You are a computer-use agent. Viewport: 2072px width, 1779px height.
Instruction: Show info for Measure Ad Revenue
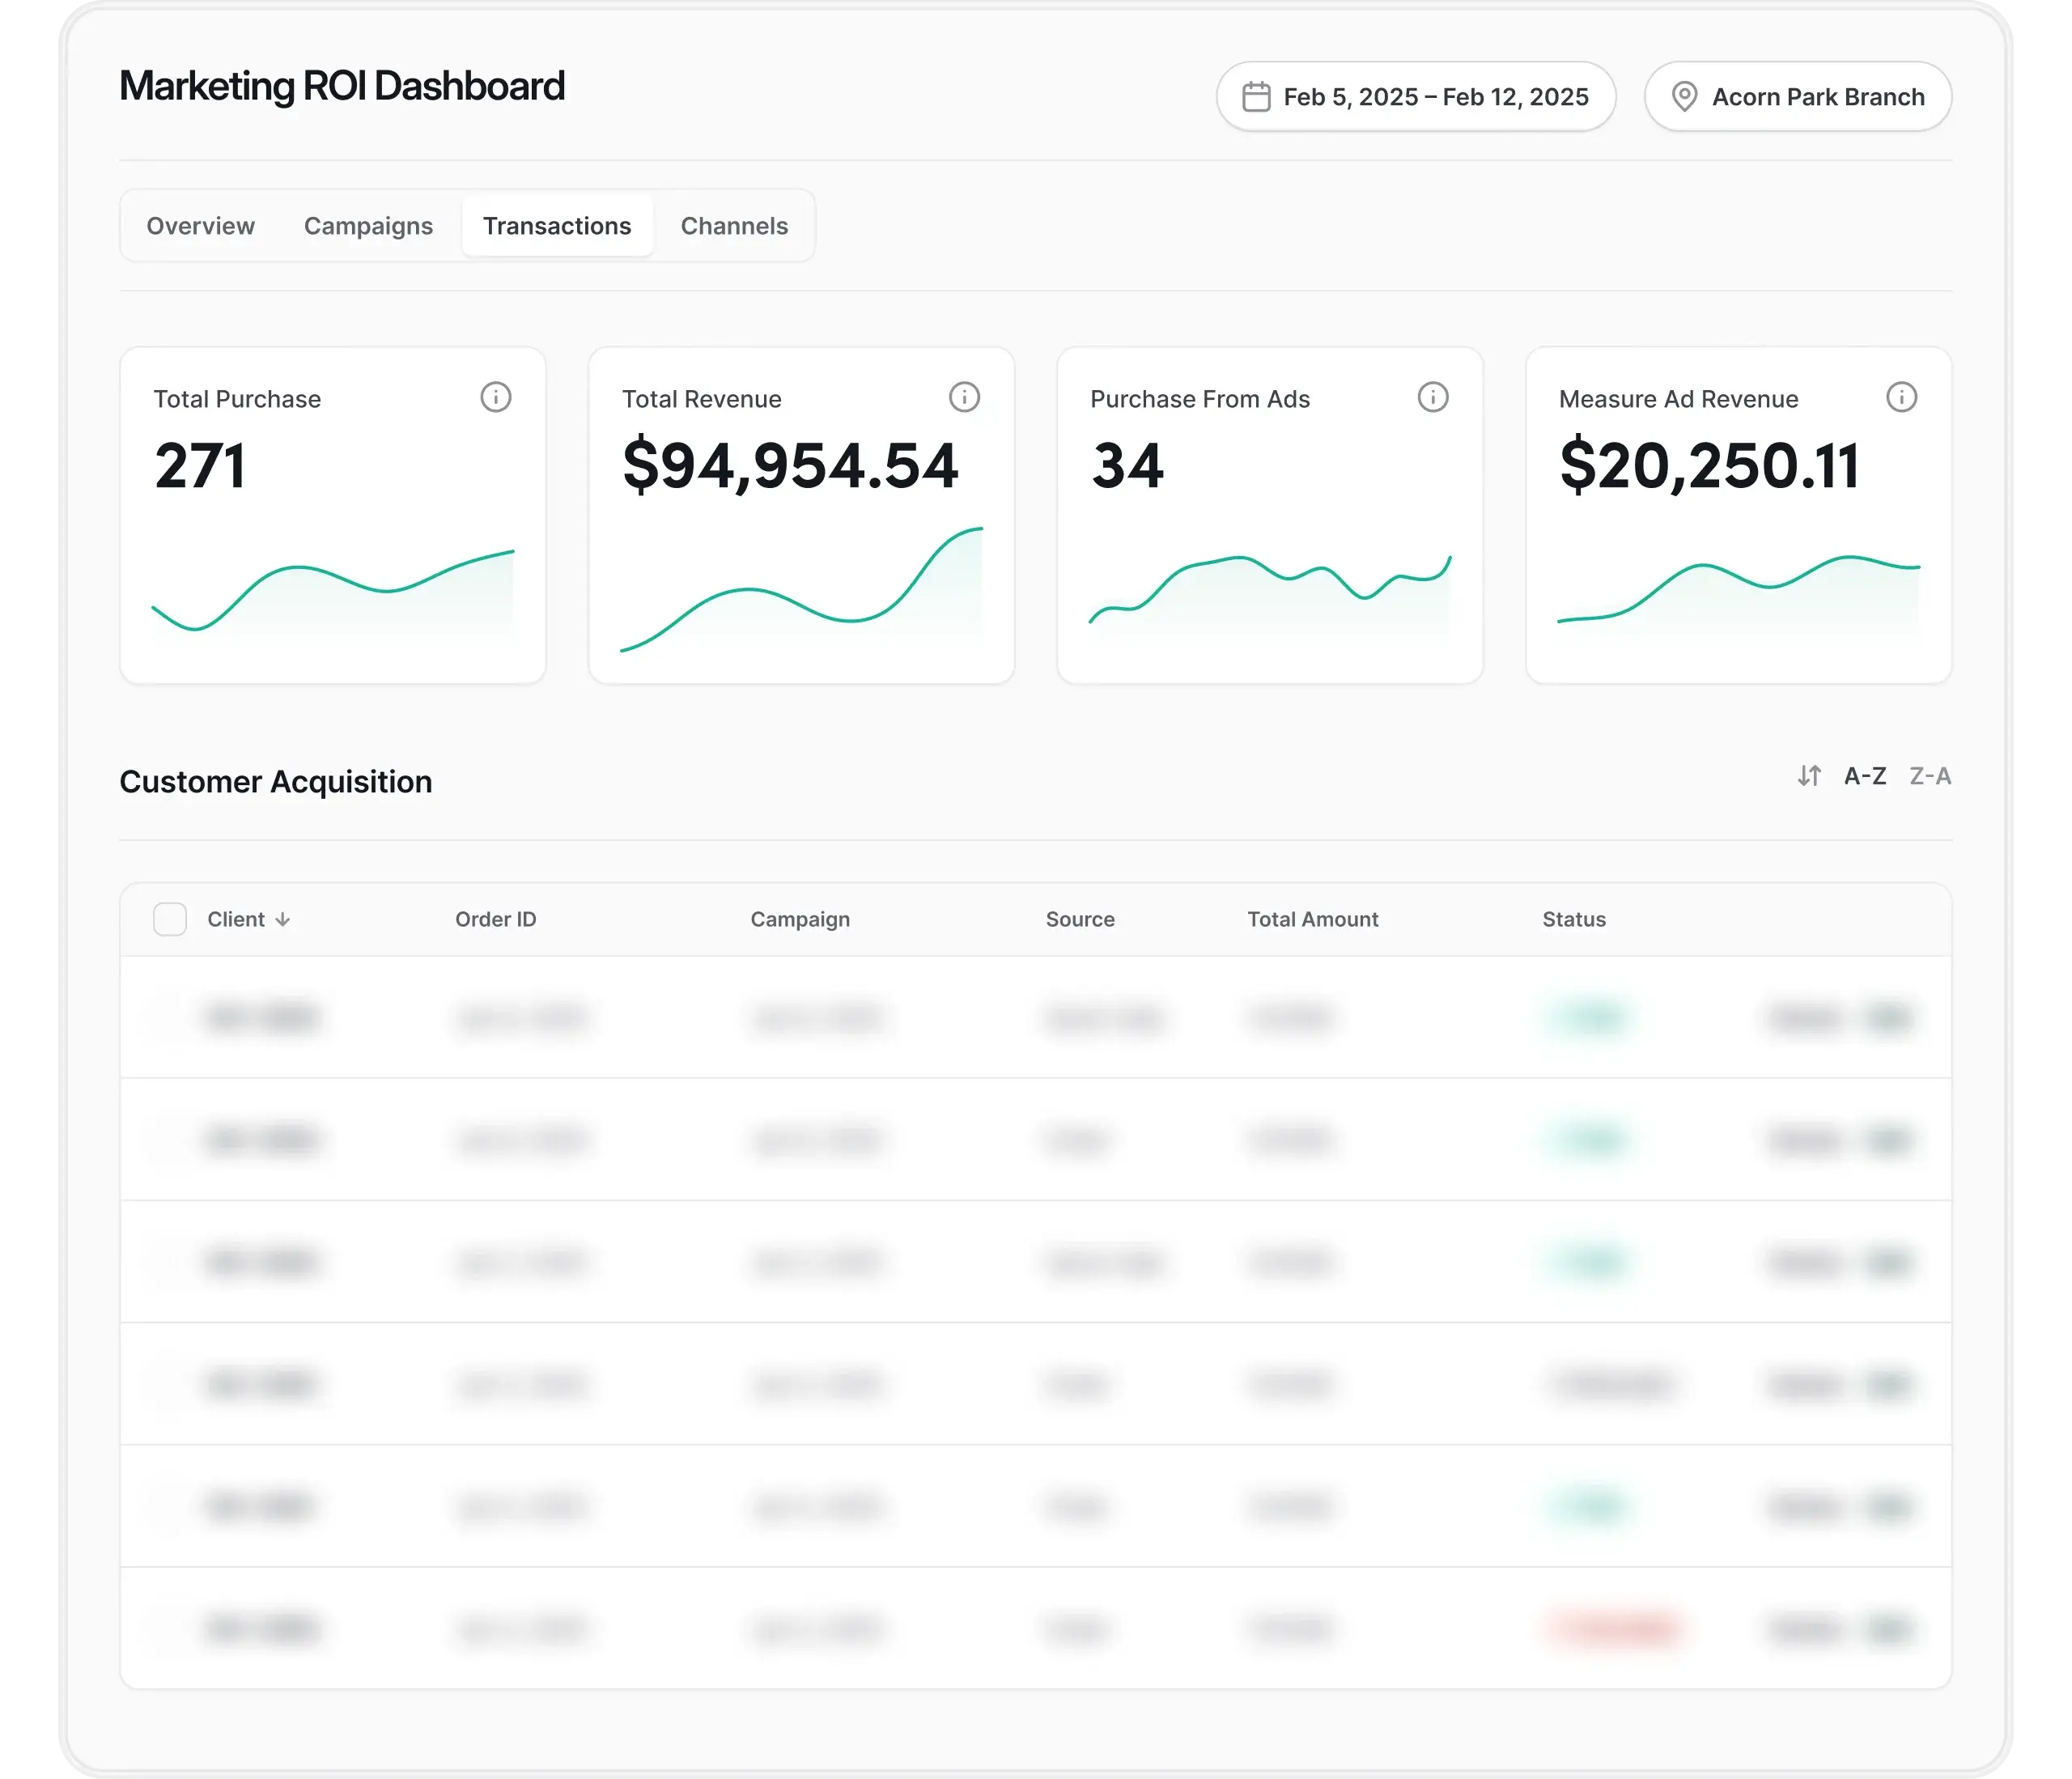[1901, 397]
